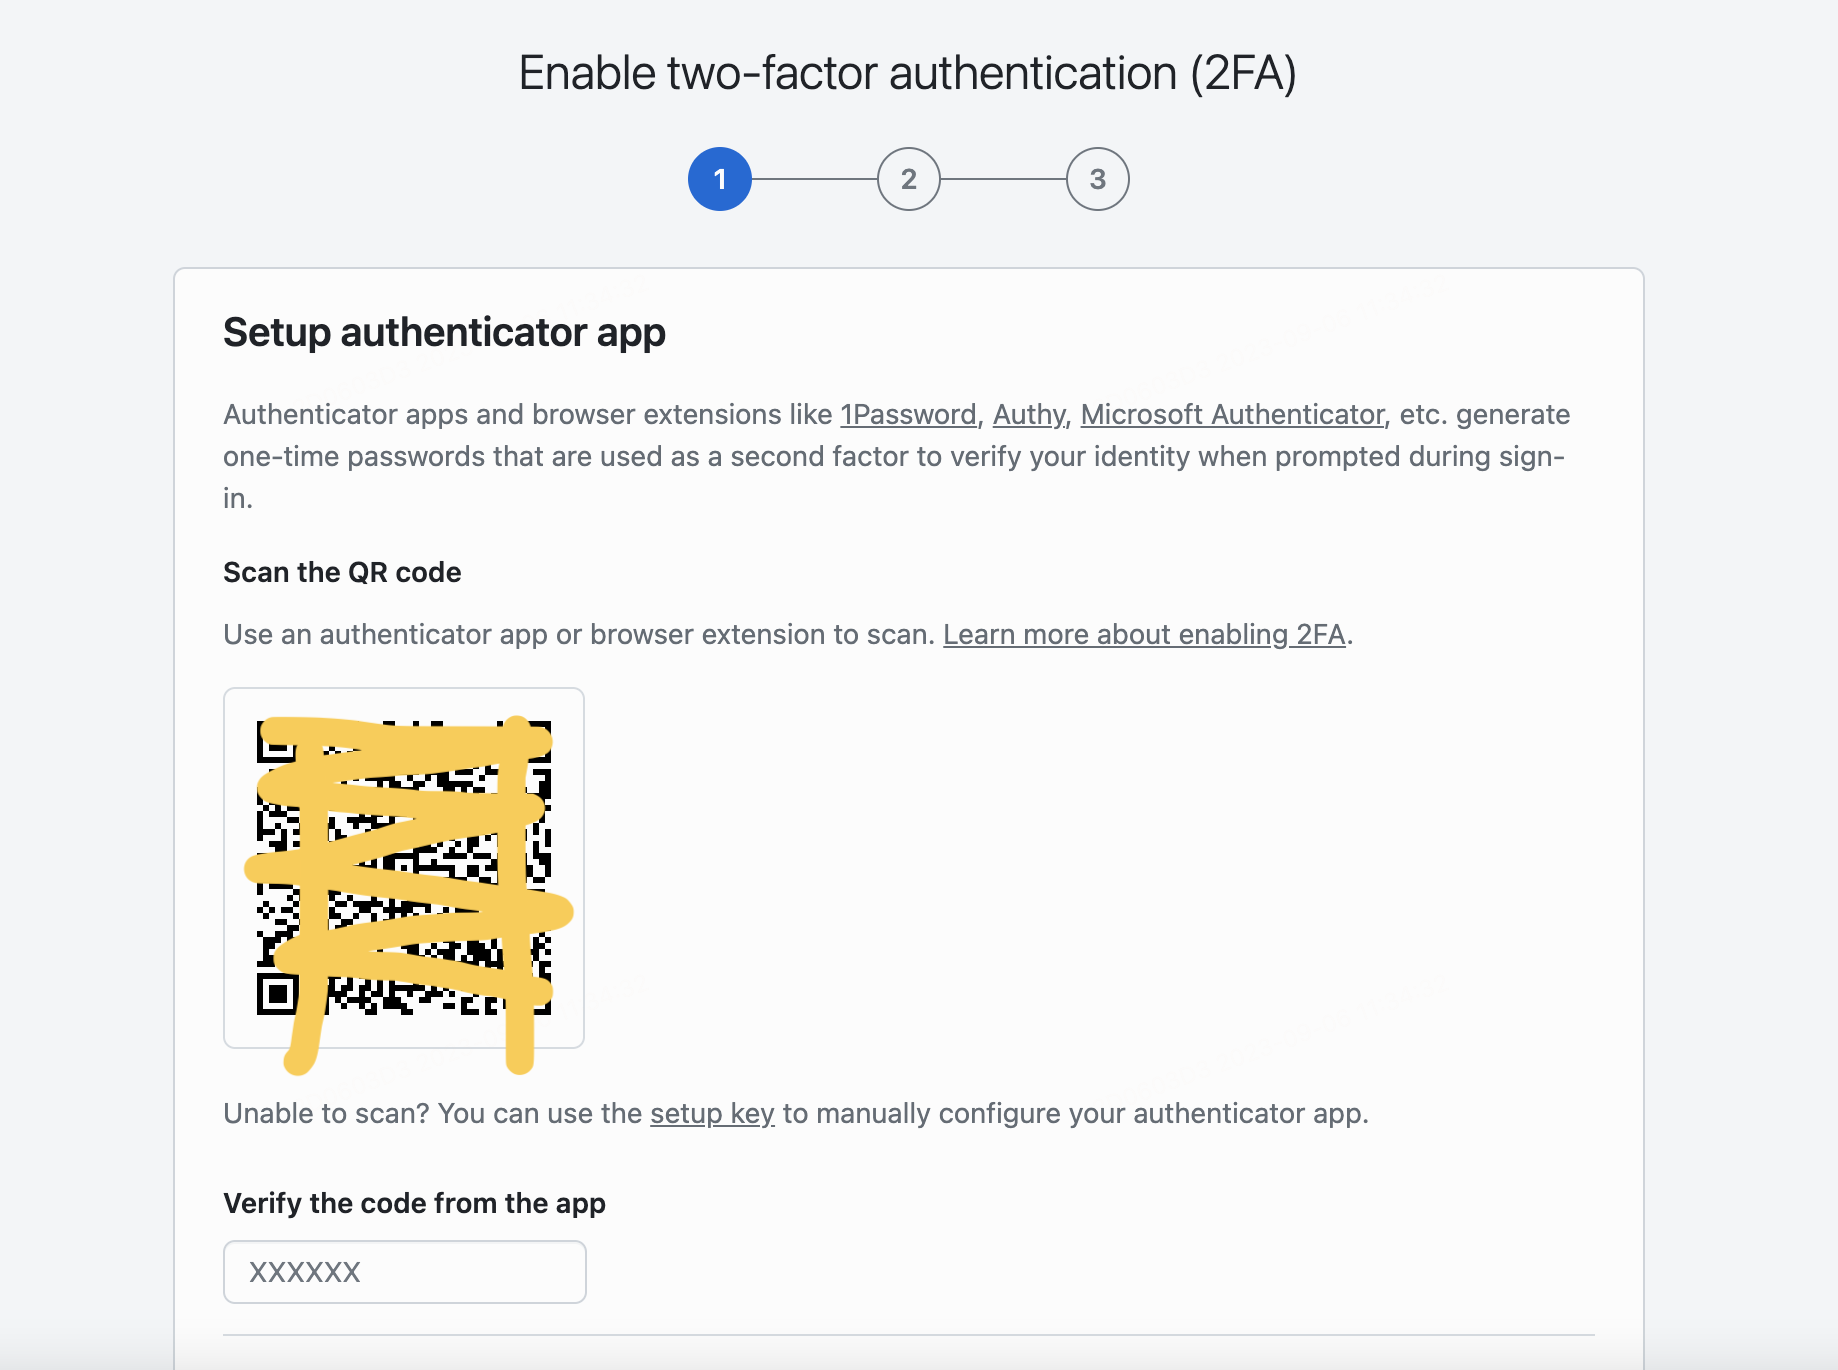Click the connector line between steps 1 and 2

coord(815,179)
